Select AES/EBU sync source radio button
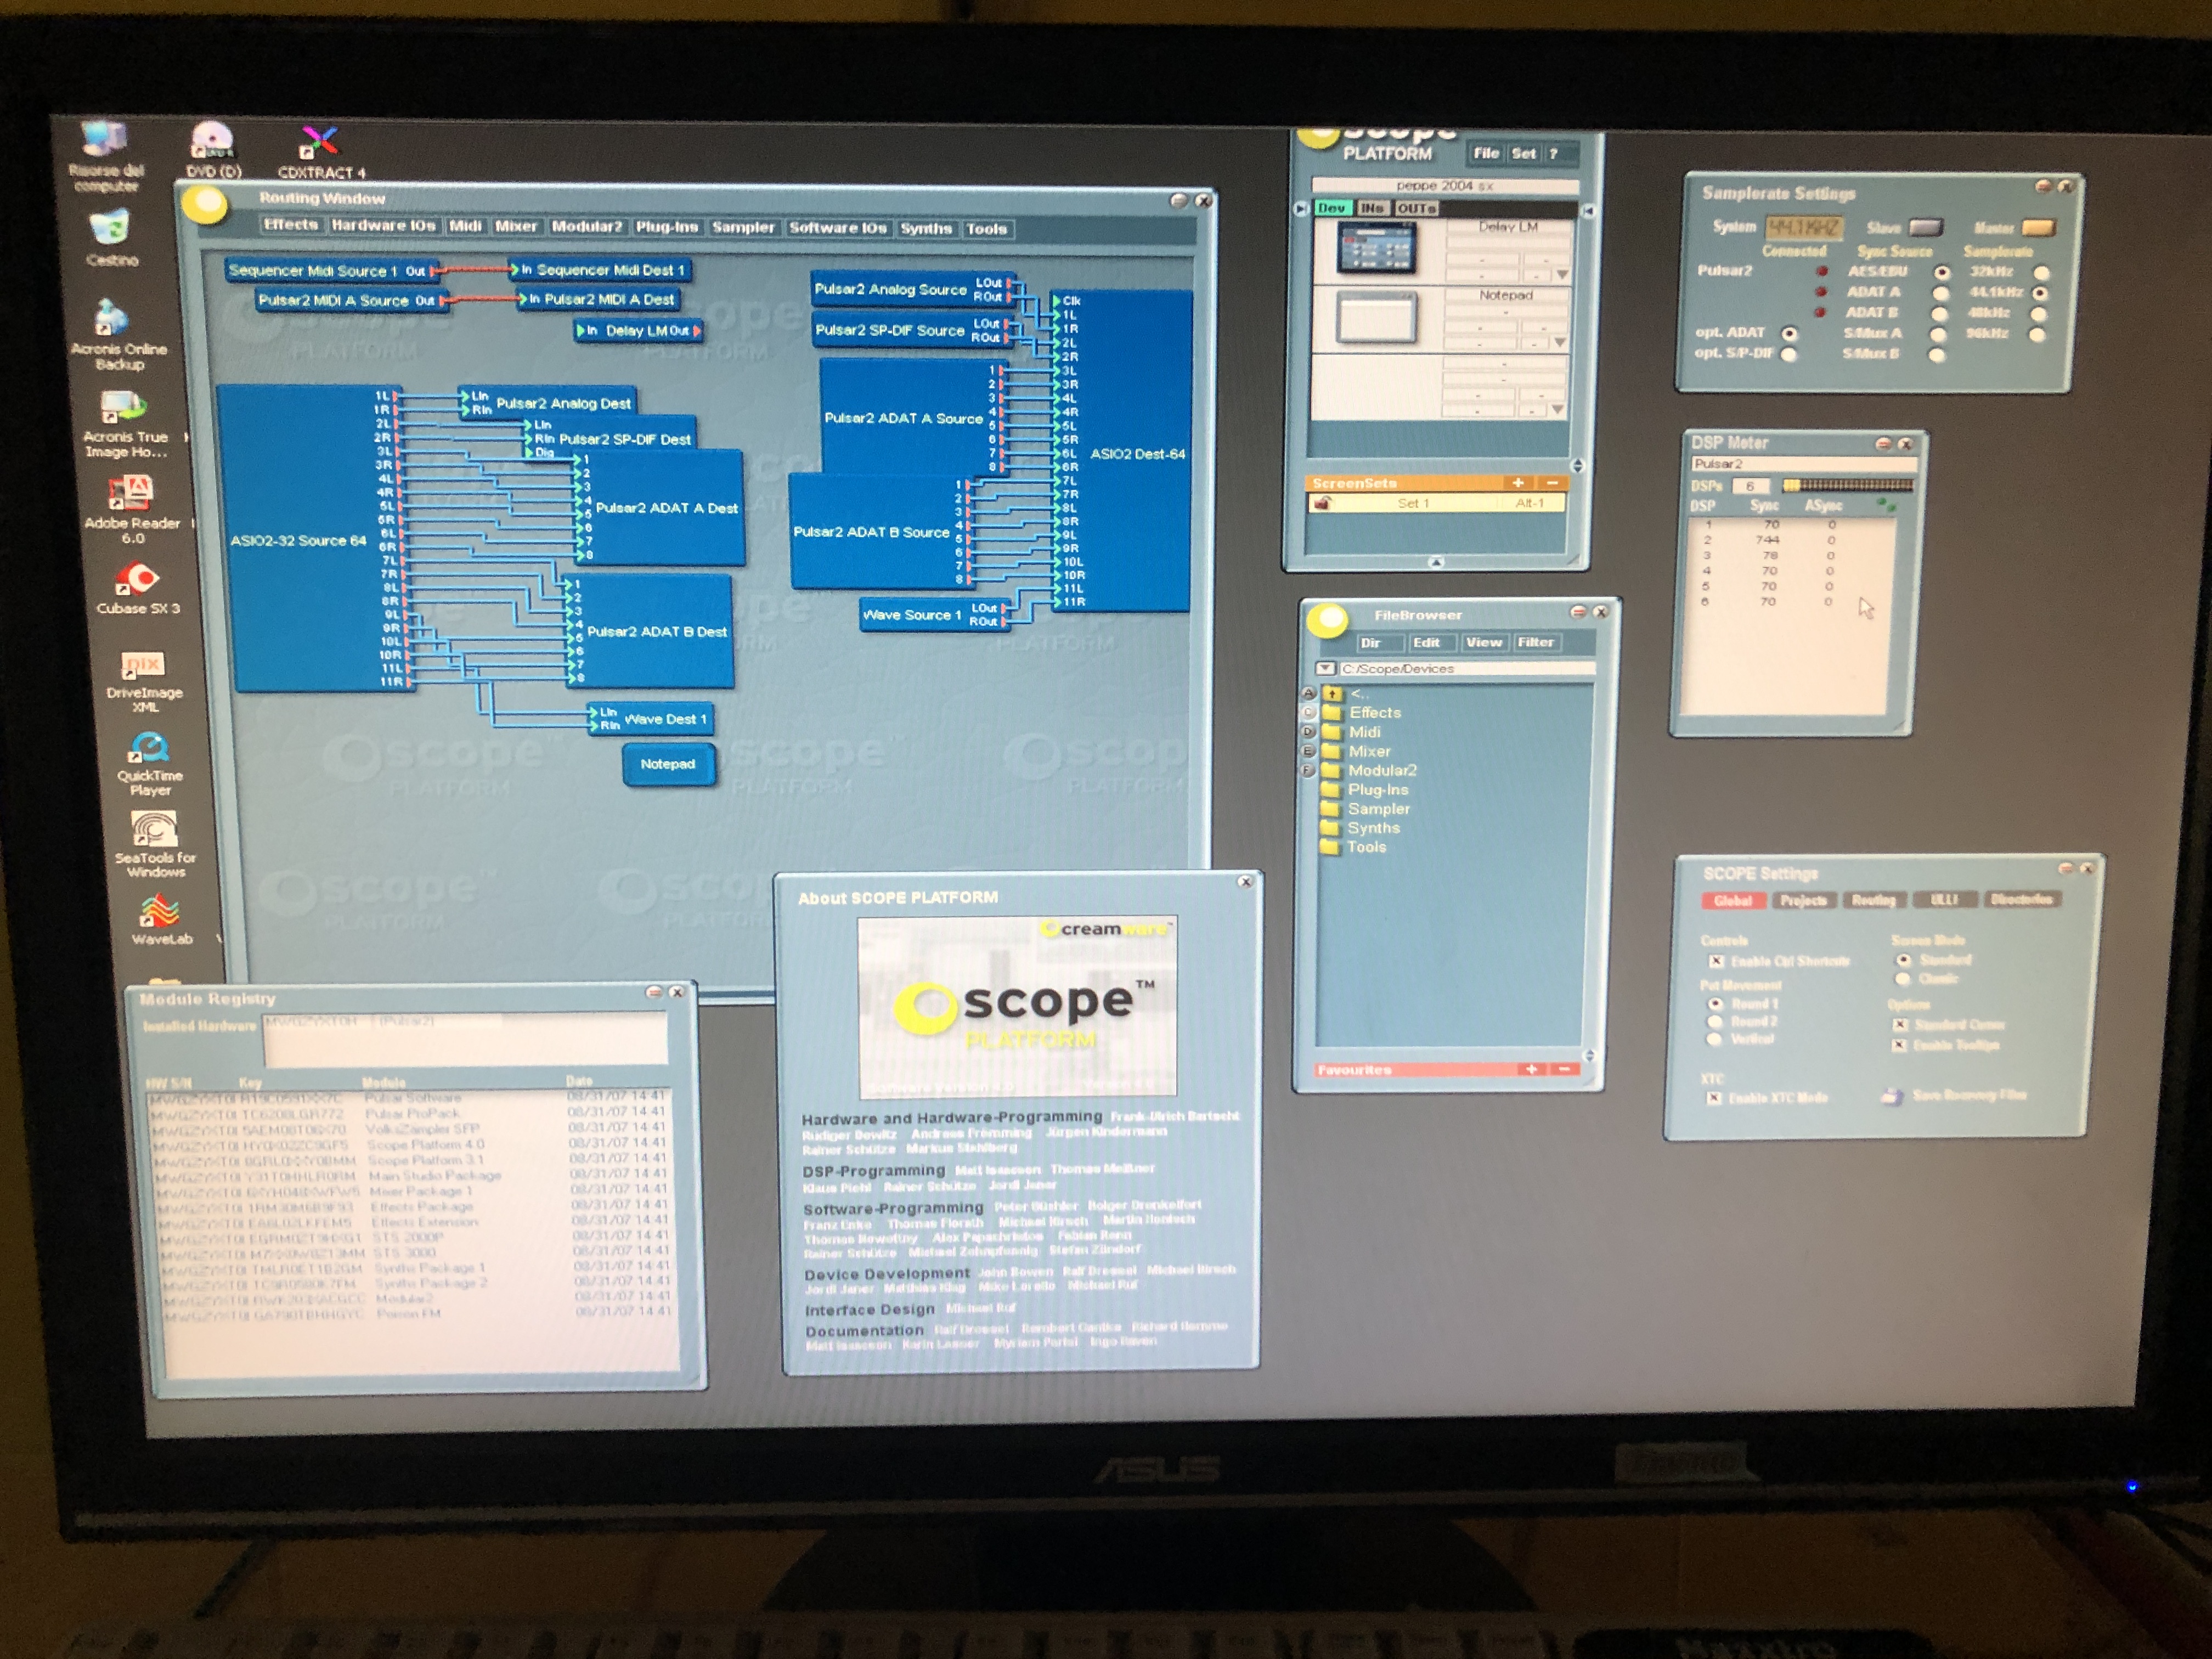Image resolution: width=2212 pixels, height=1659 pixels. (x=1942, y=272)
